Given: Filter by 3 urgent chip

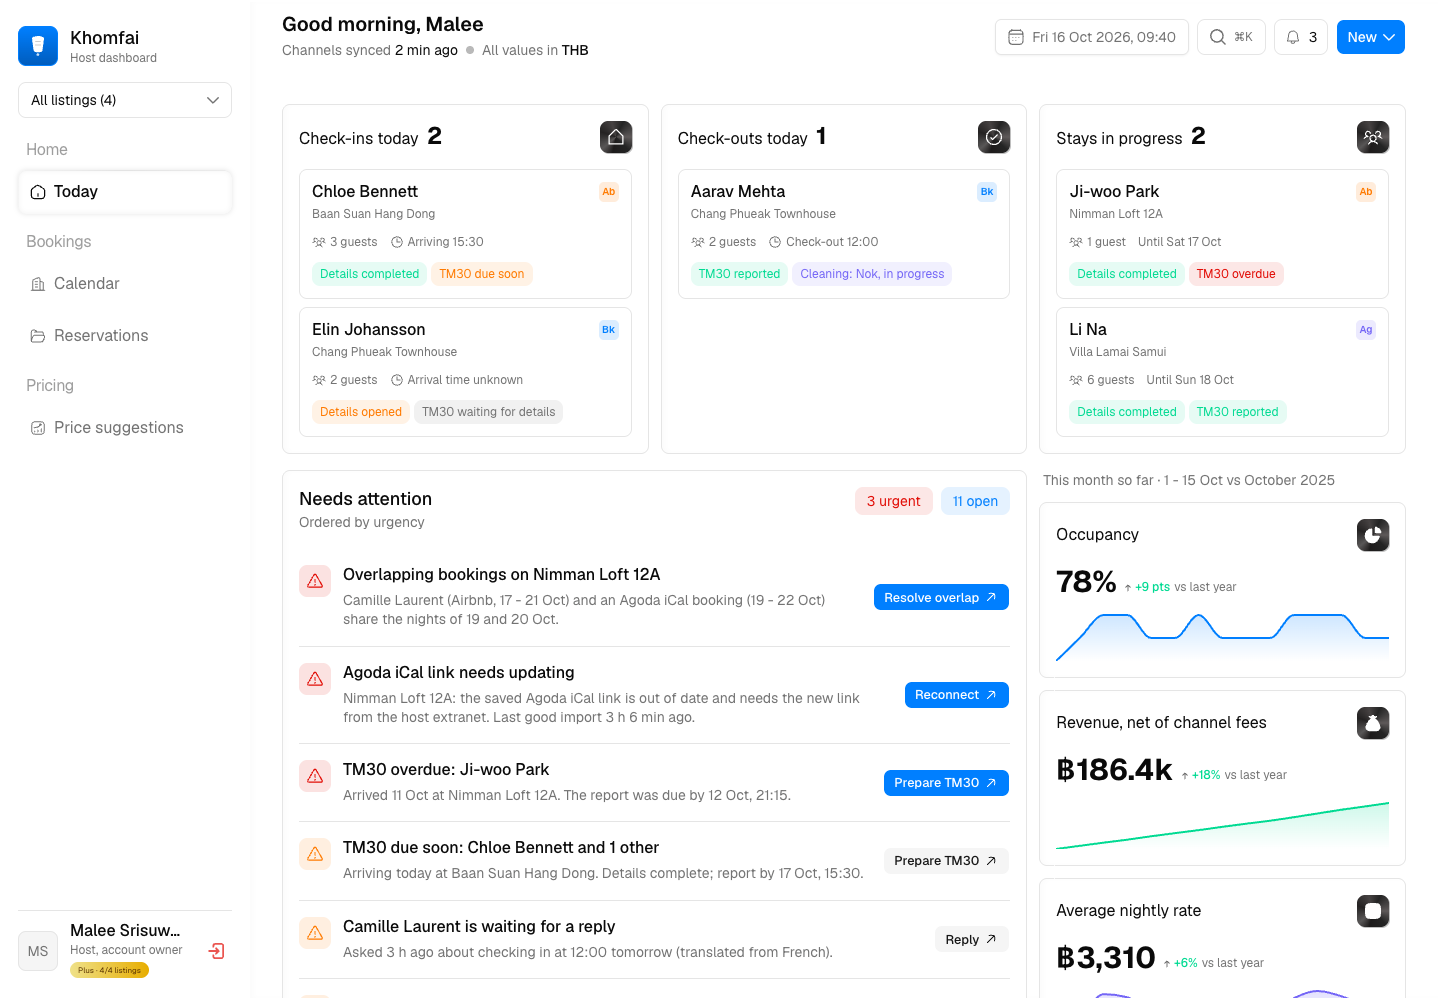Looking at the screenshot, I should click(x=894, y=501).
